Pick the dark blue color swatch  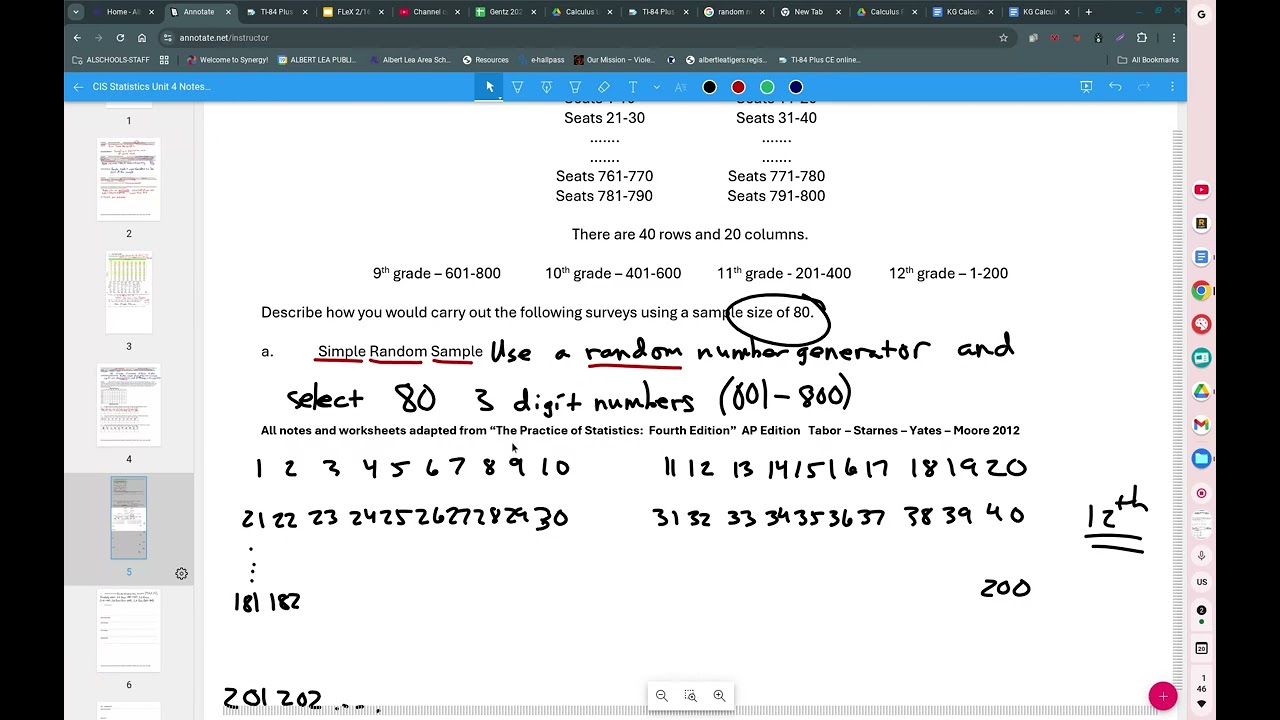coord(796,87)
